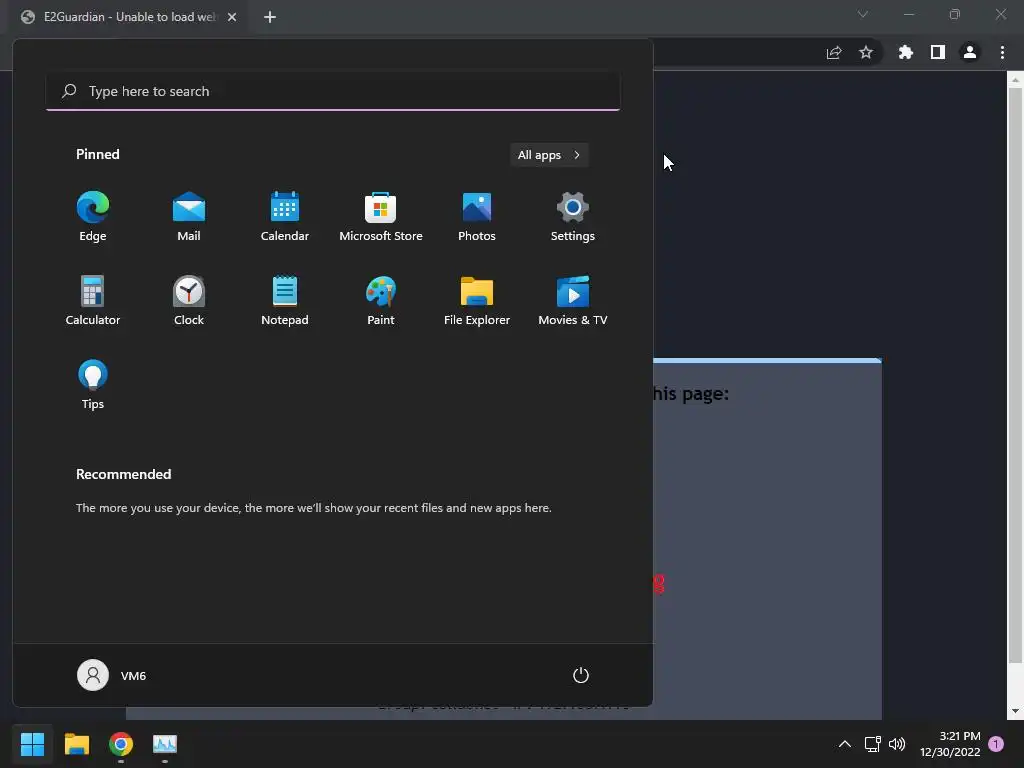Click the power button in Start menu

[581, 675]
